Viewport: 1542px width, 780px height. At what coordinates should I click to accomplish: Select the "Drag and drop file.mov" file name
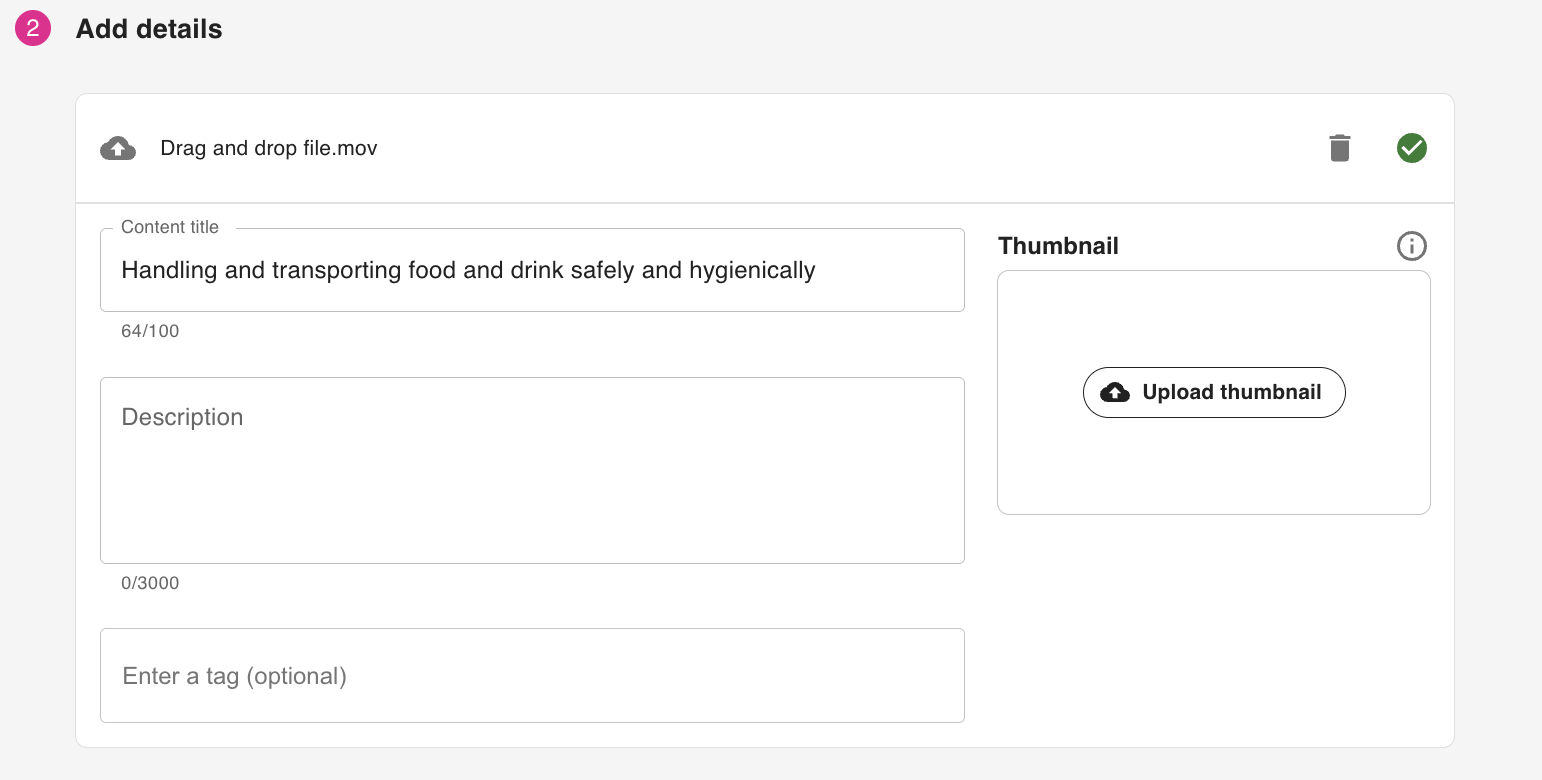269,149
